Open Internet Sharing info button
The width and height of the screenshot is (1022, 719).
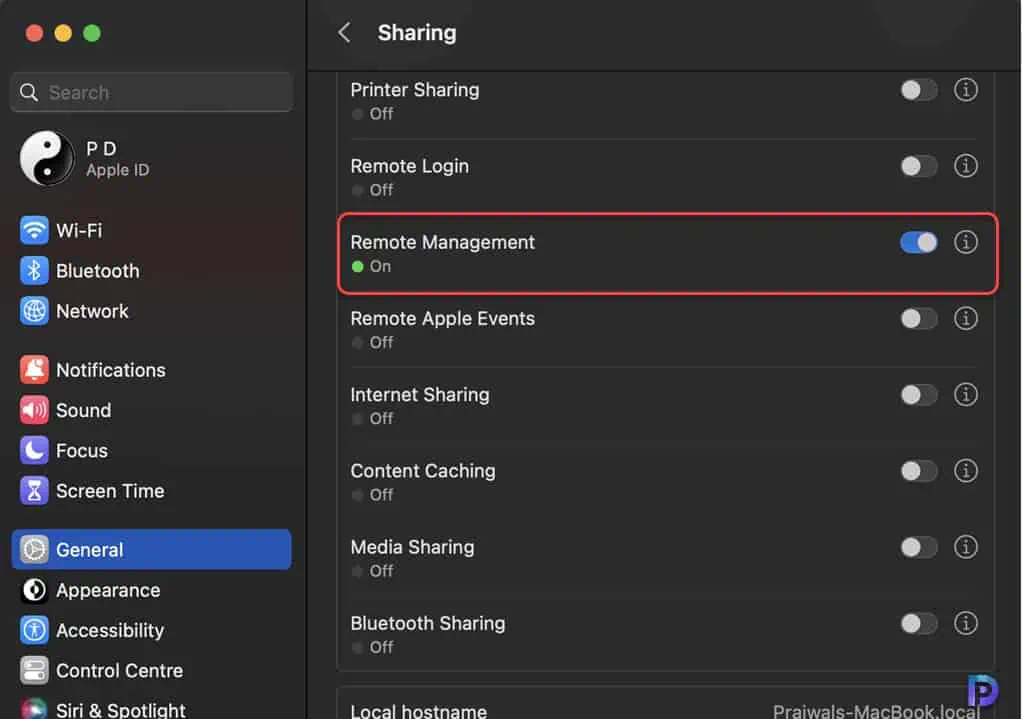(x=965, y=394)
